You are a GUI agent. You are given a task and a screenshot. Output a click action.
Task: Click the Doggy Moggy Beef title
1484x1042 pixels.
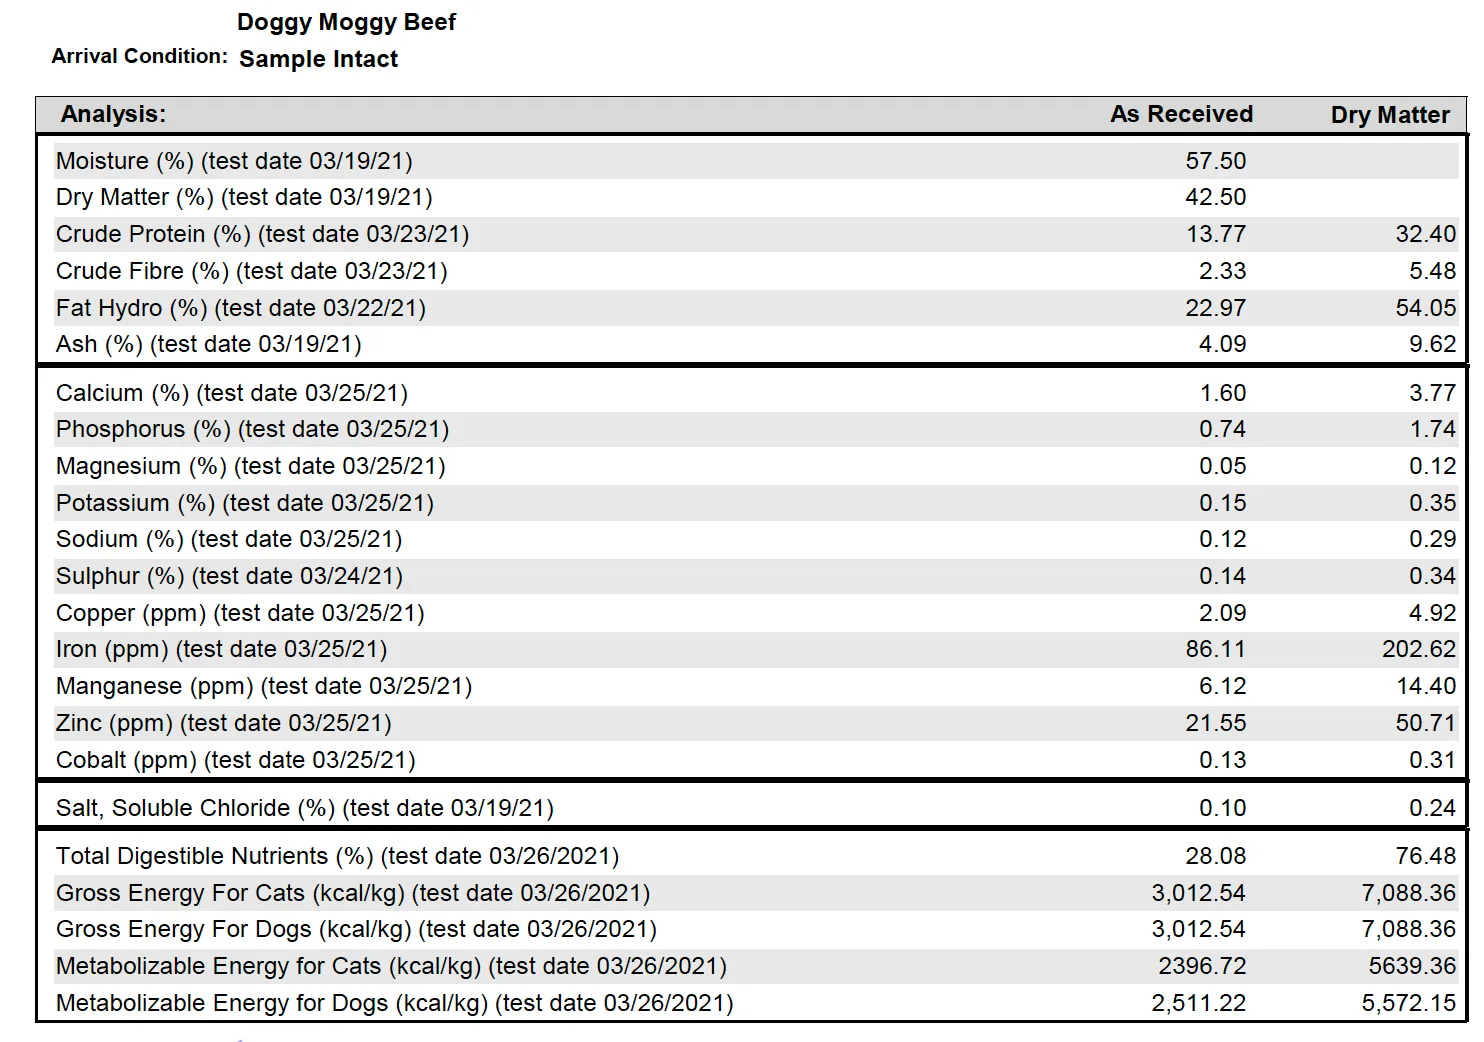tap(346, 22)
